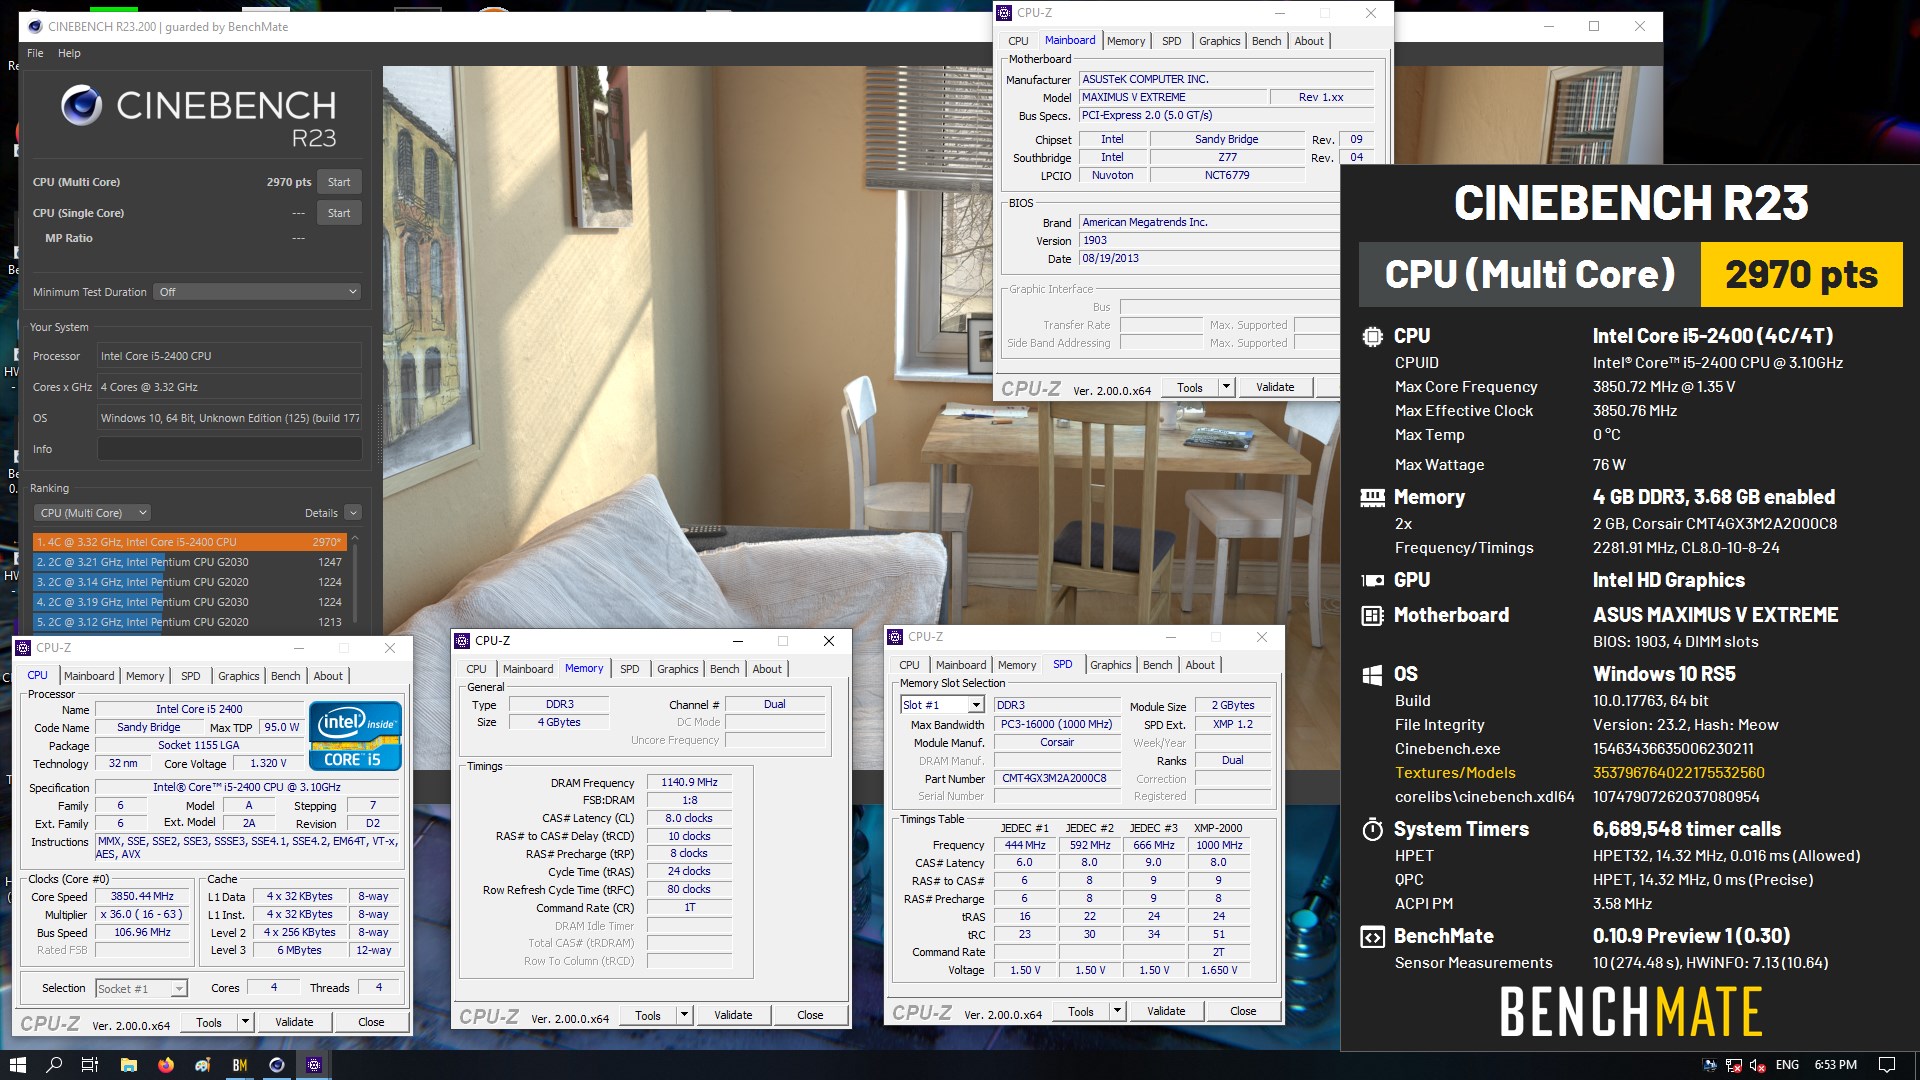Launch File Explorer from the taskbar

(x=128, y=1065)
